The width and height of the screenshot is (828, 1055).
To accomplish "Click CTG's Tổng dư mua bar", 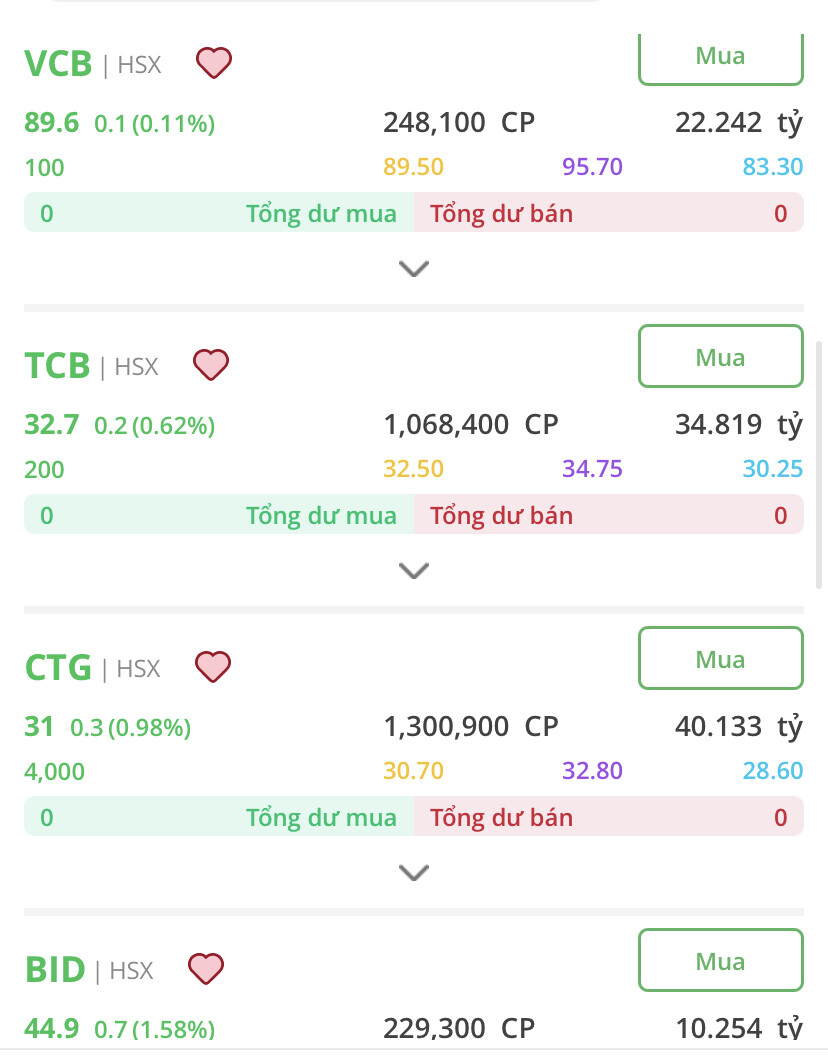I will click(219, 818).
